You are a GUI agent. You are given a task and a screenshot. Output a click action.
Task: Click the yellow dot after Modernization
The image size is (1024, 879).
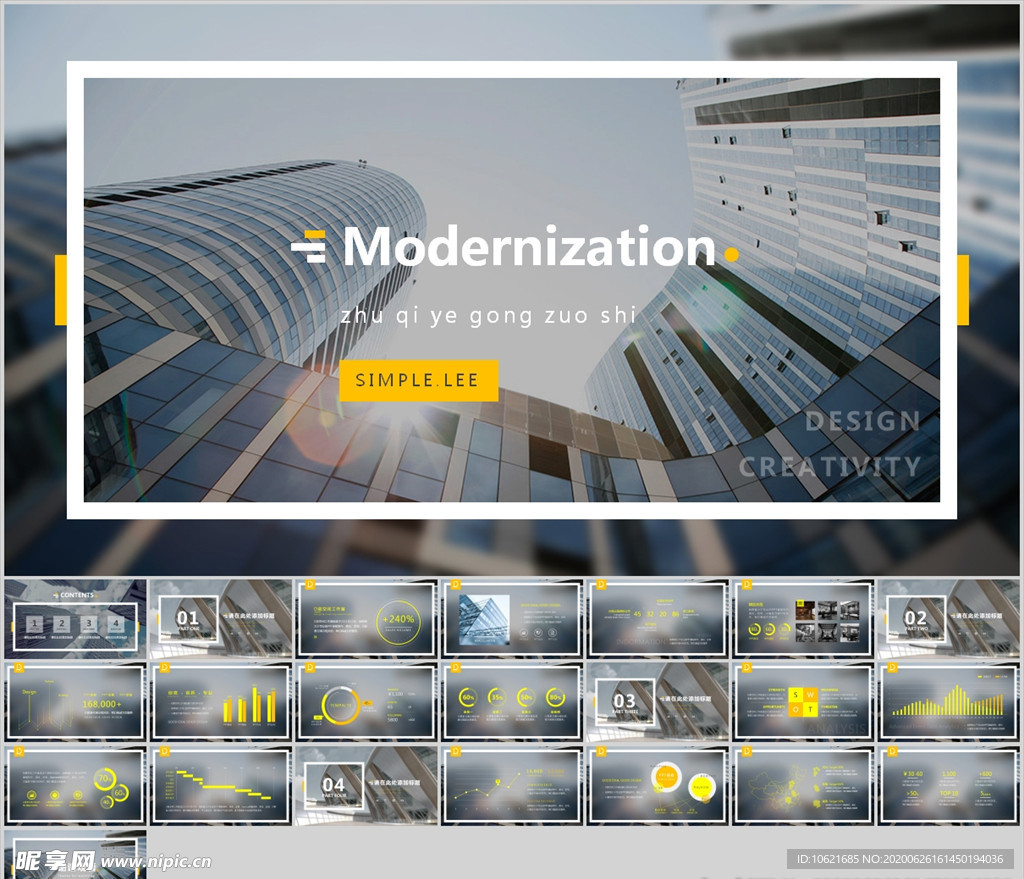coord(732,255)
